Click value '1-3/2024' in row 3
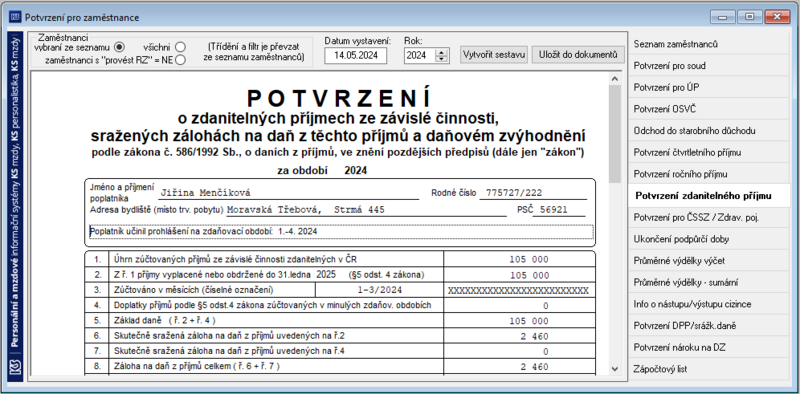This screenshot has width=800, height=394. coord(380,290)
